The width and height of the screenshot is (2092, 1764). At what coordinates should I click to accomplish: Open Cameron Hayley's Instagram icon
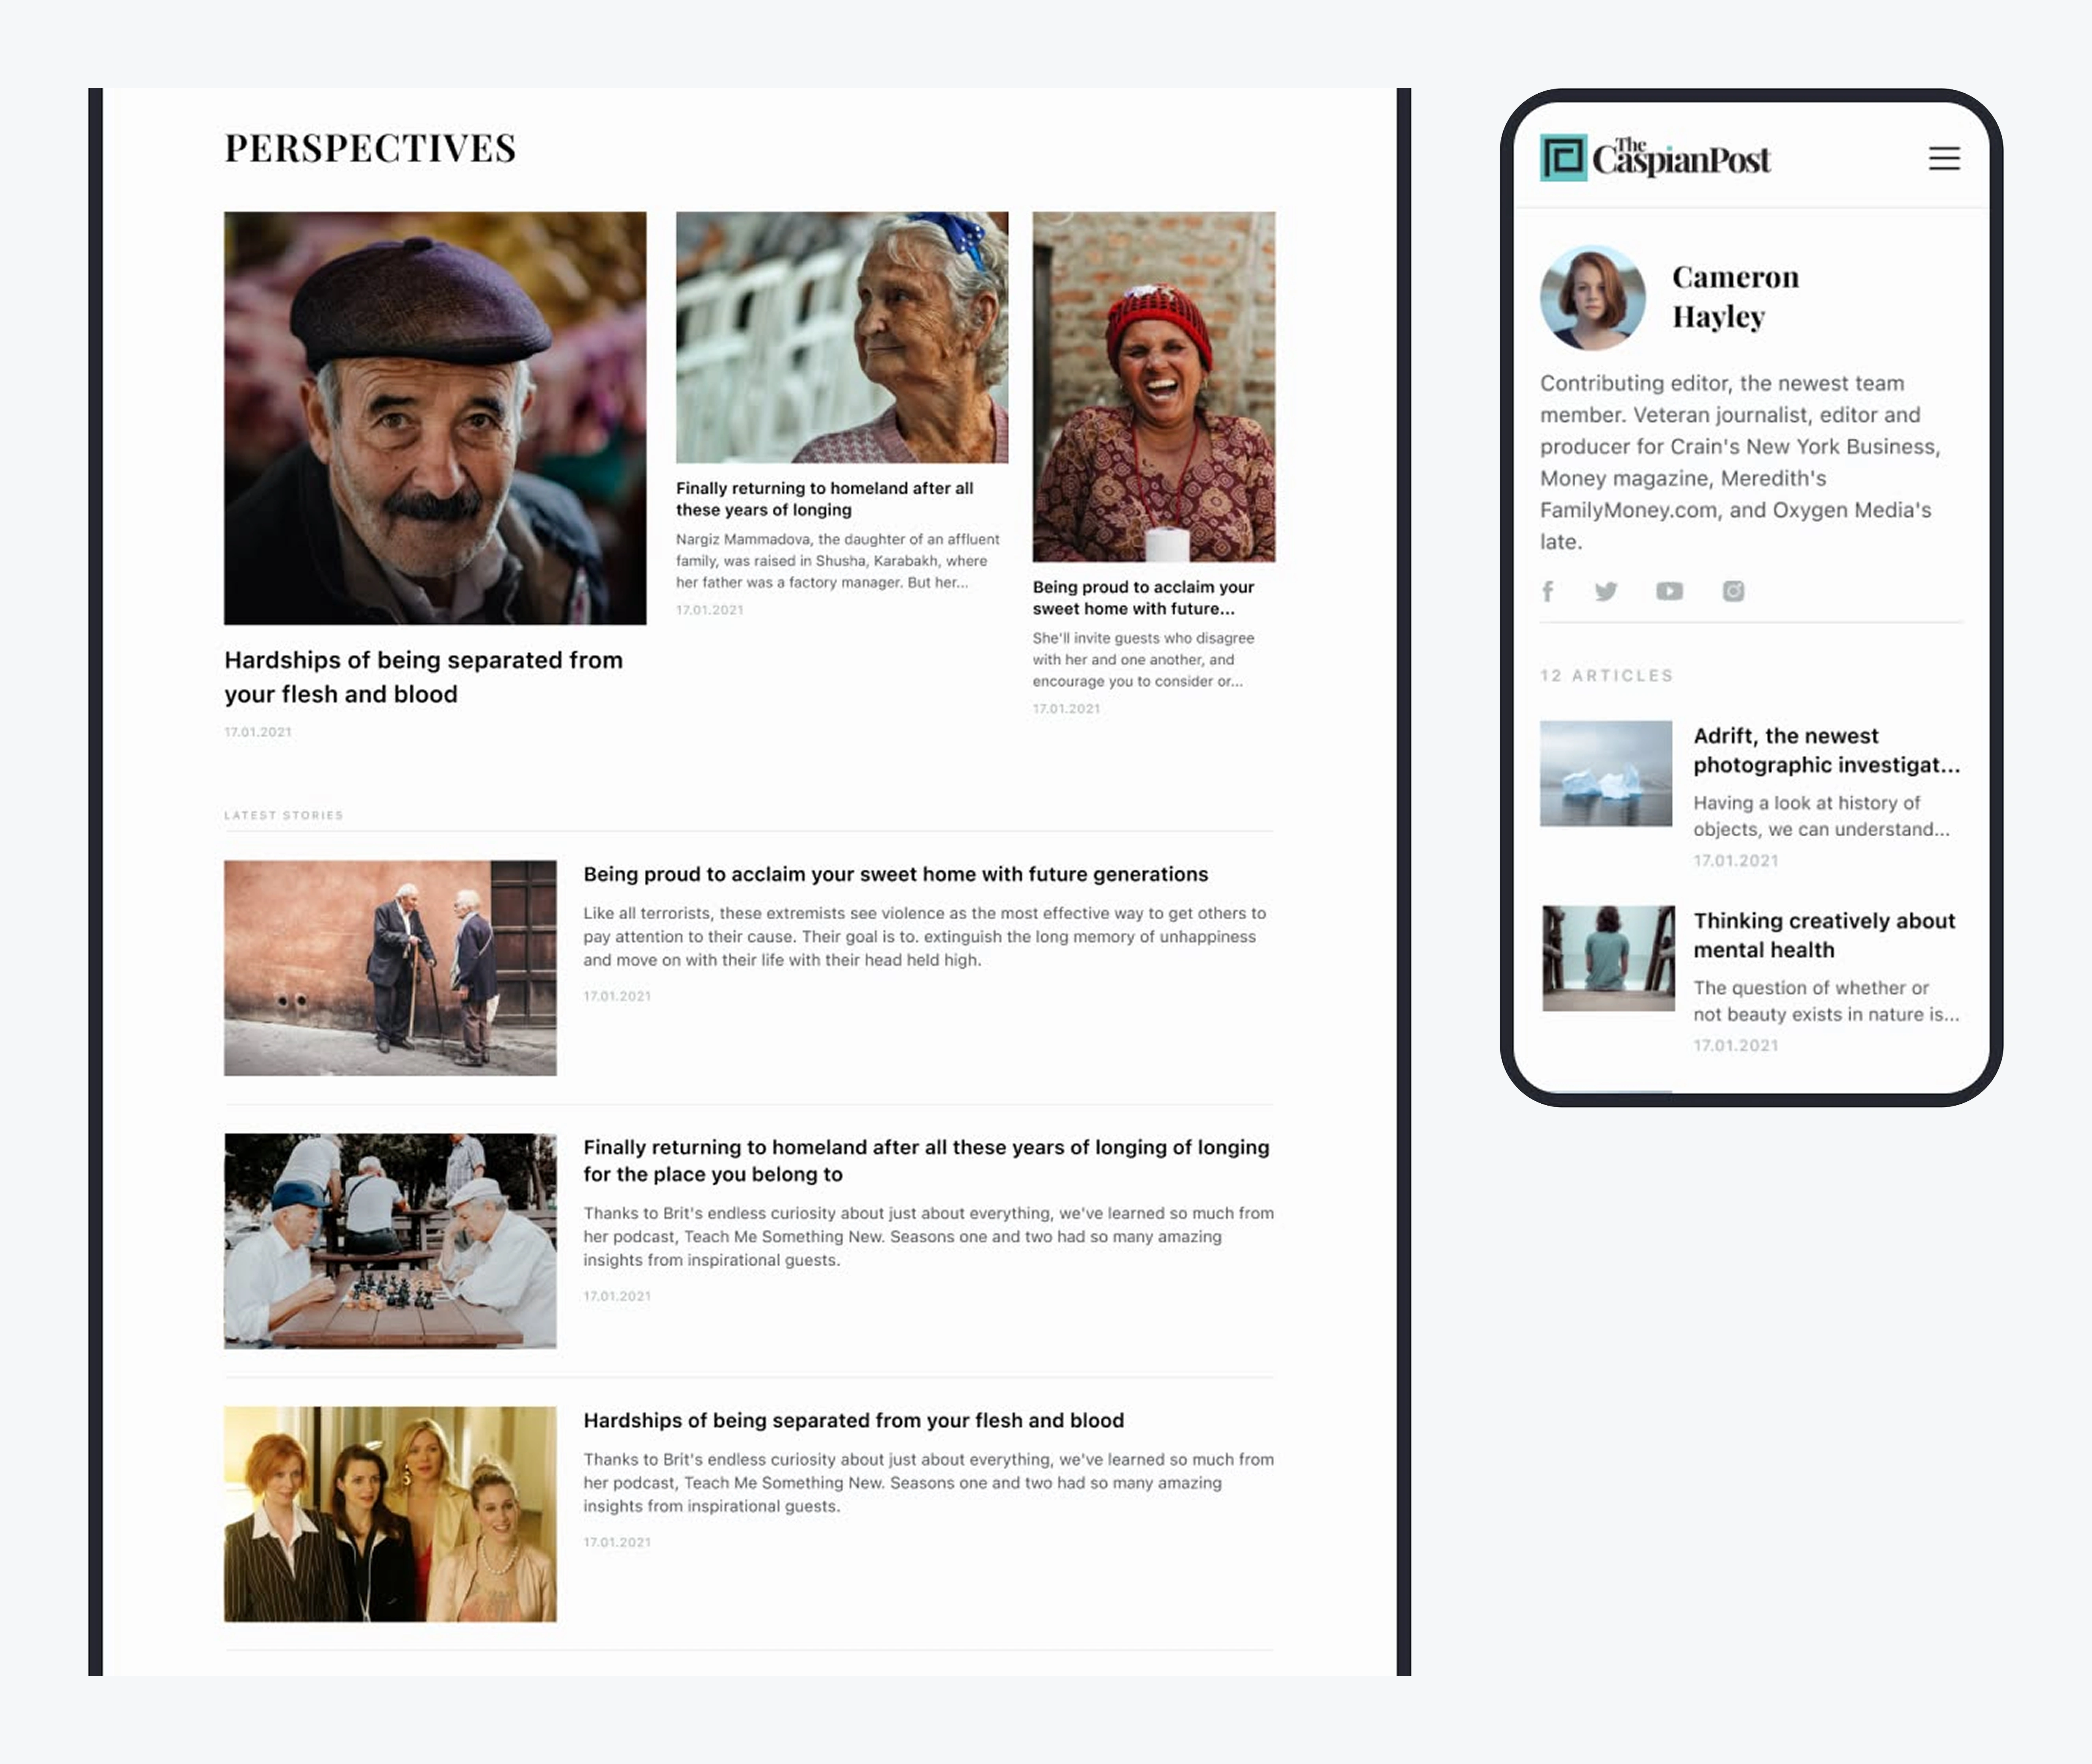pyautogui.click(x=1733, y=591)
